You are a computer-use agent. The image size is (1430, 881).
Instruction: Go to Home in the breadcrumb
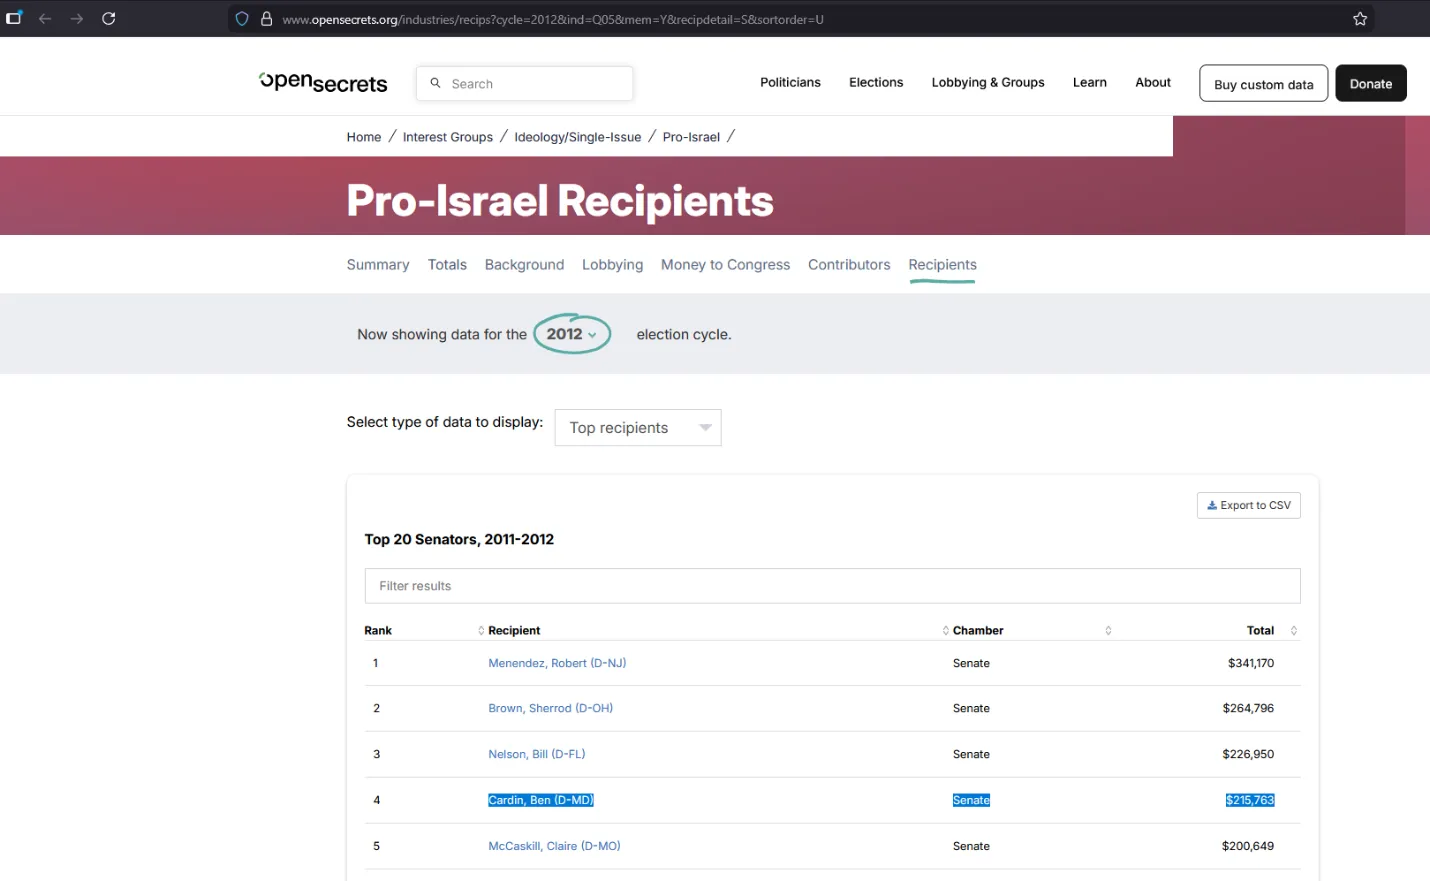point(364,137)
